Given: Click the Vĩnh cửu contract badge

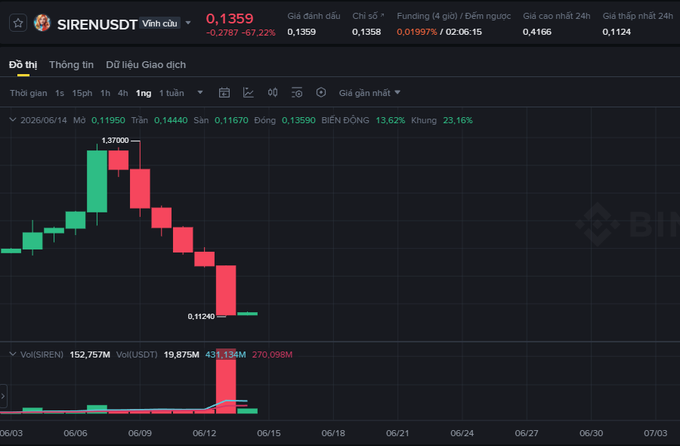Looking at the screenshot, I should coord(160,23).
